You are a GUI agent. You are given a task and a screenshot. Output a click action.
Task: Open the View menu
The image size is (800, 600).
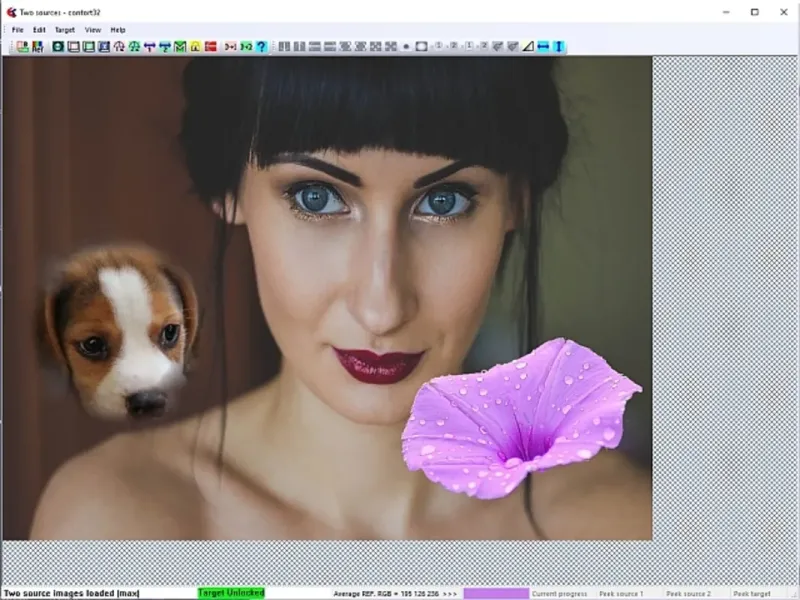coord(92,30)
